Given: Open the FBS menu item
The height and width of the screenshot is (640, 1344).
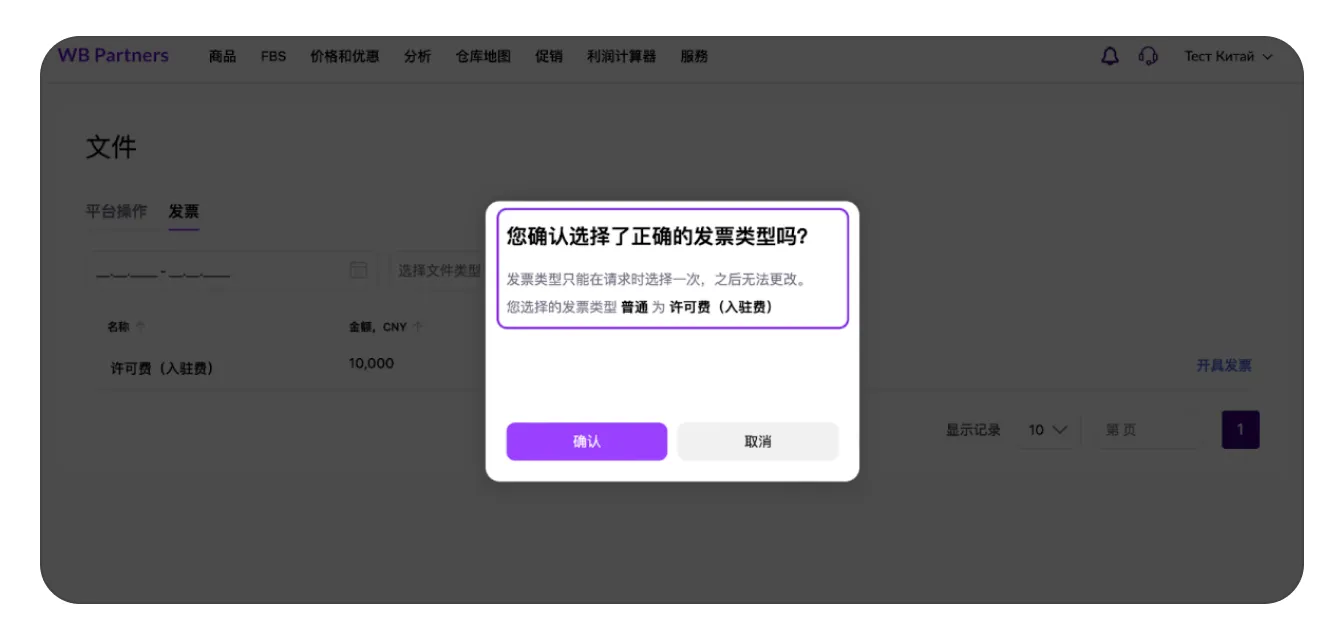Looking at the screenshot, I should (273, 56).
